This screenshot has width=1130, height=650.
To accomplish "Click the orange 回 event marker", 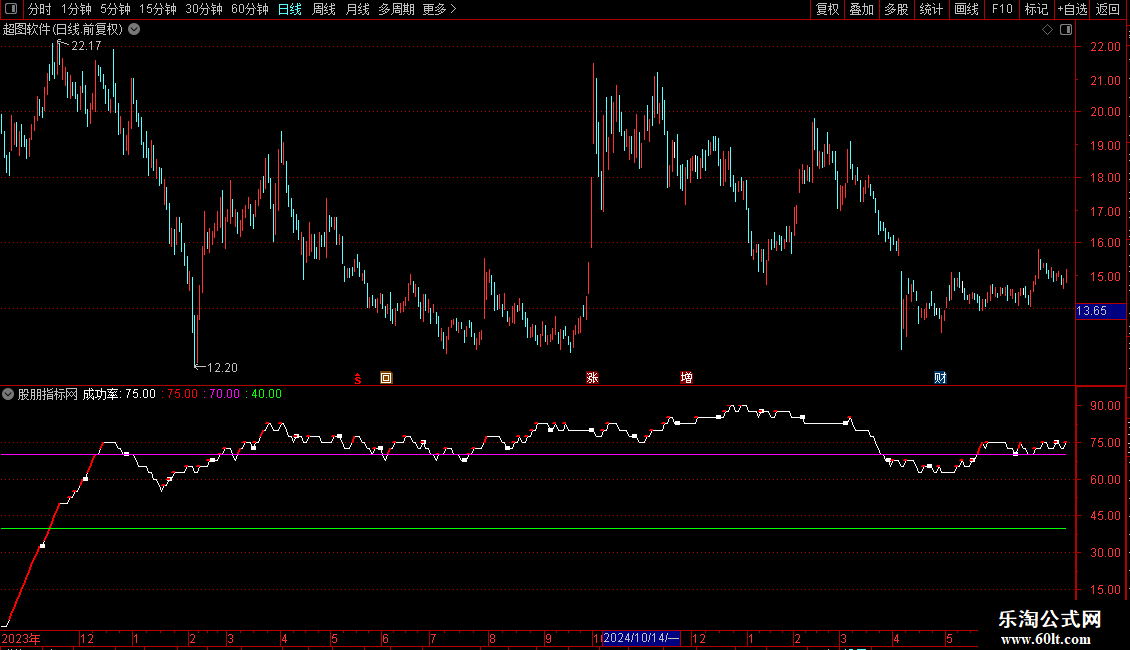I will 386,378.
